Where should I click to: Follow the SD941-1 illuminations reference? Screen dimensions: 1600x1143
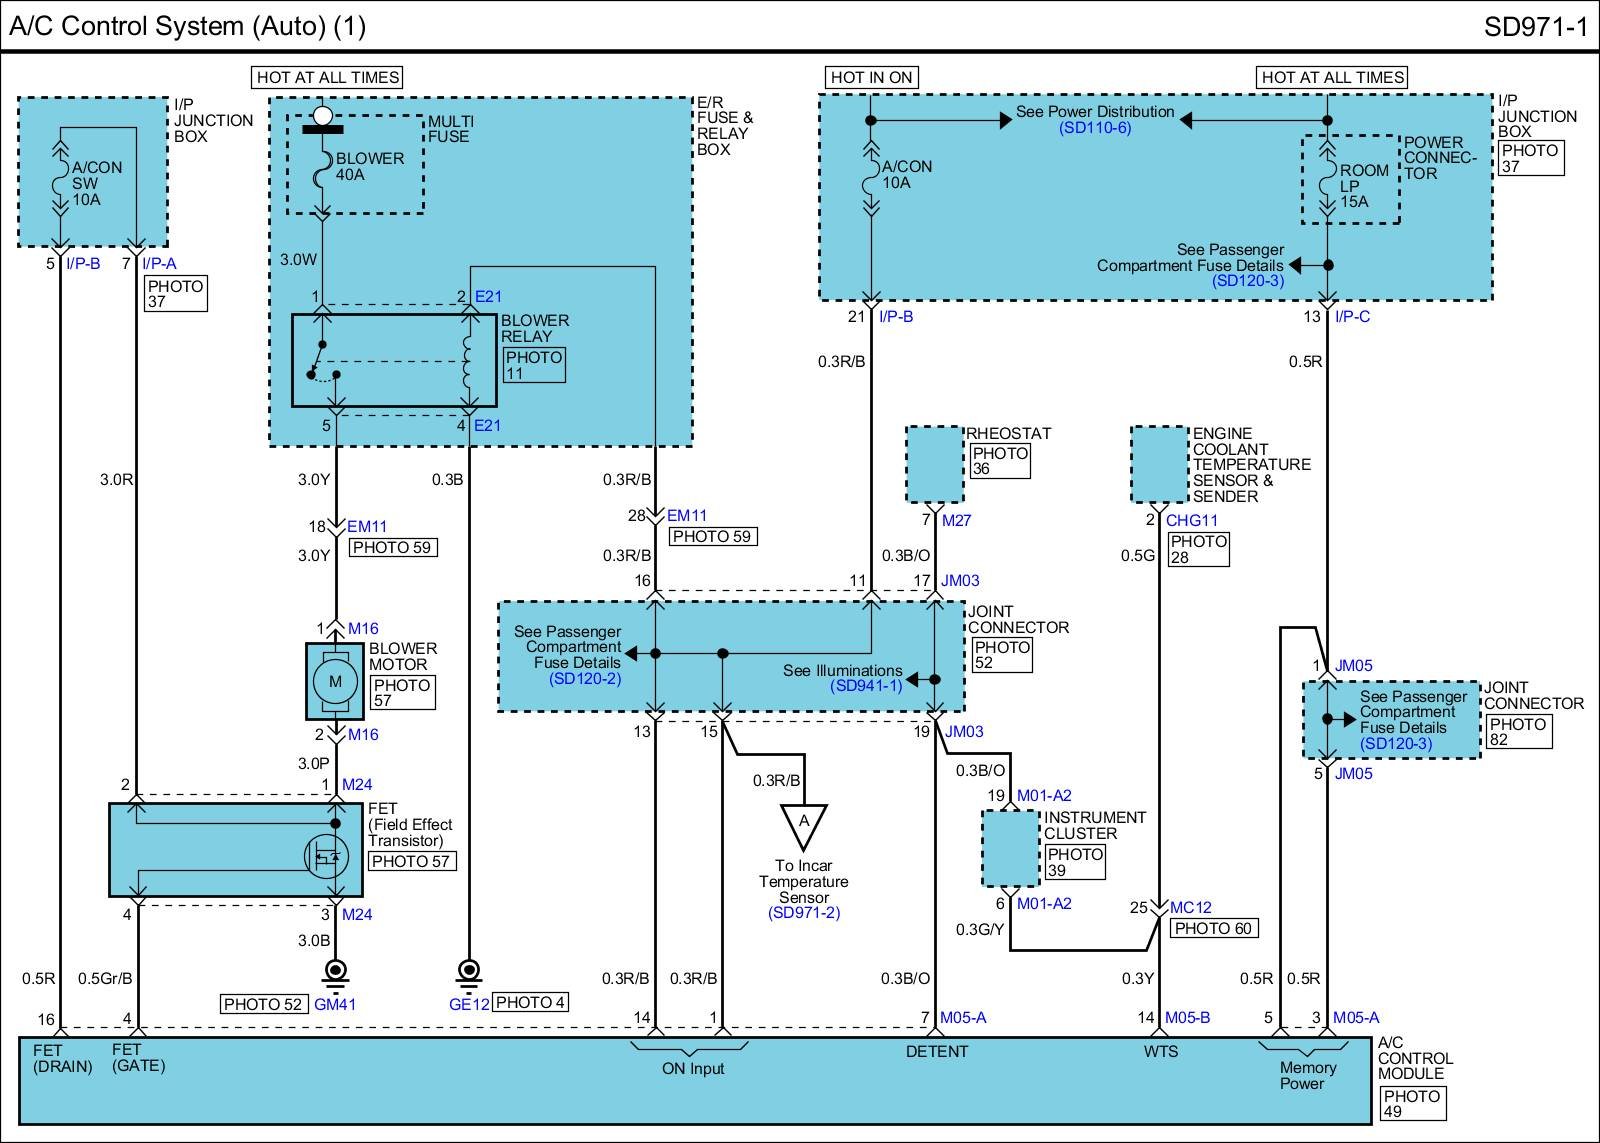[865, 686]
